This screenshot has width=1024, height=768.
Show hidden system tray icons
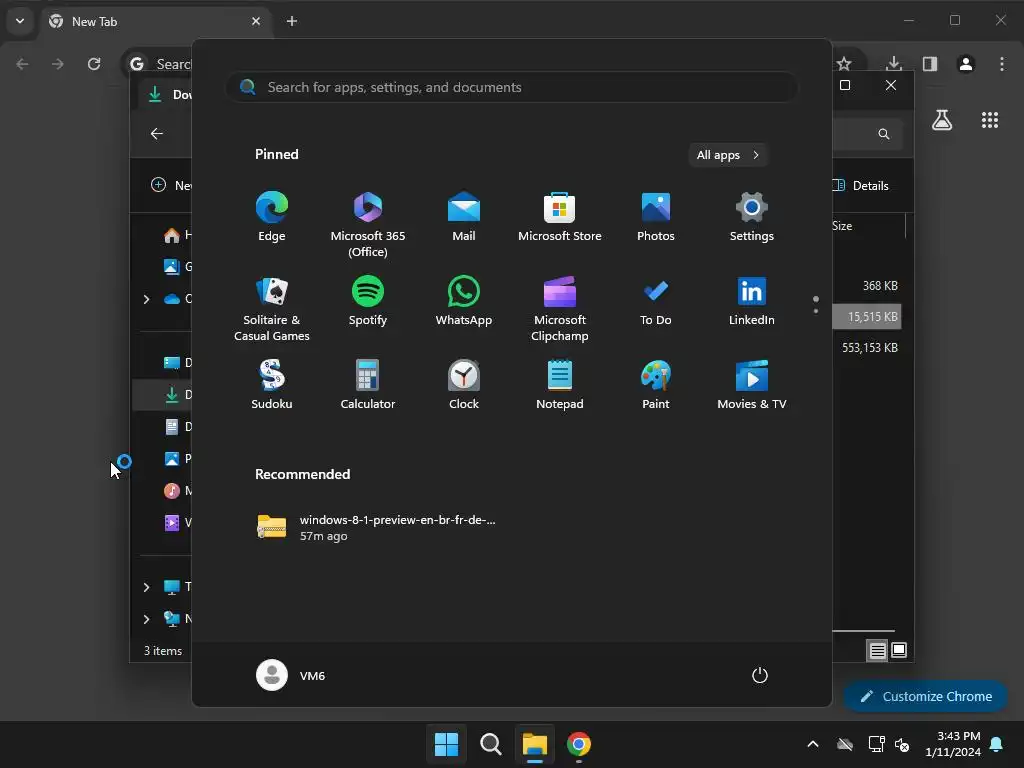[813, 744]
